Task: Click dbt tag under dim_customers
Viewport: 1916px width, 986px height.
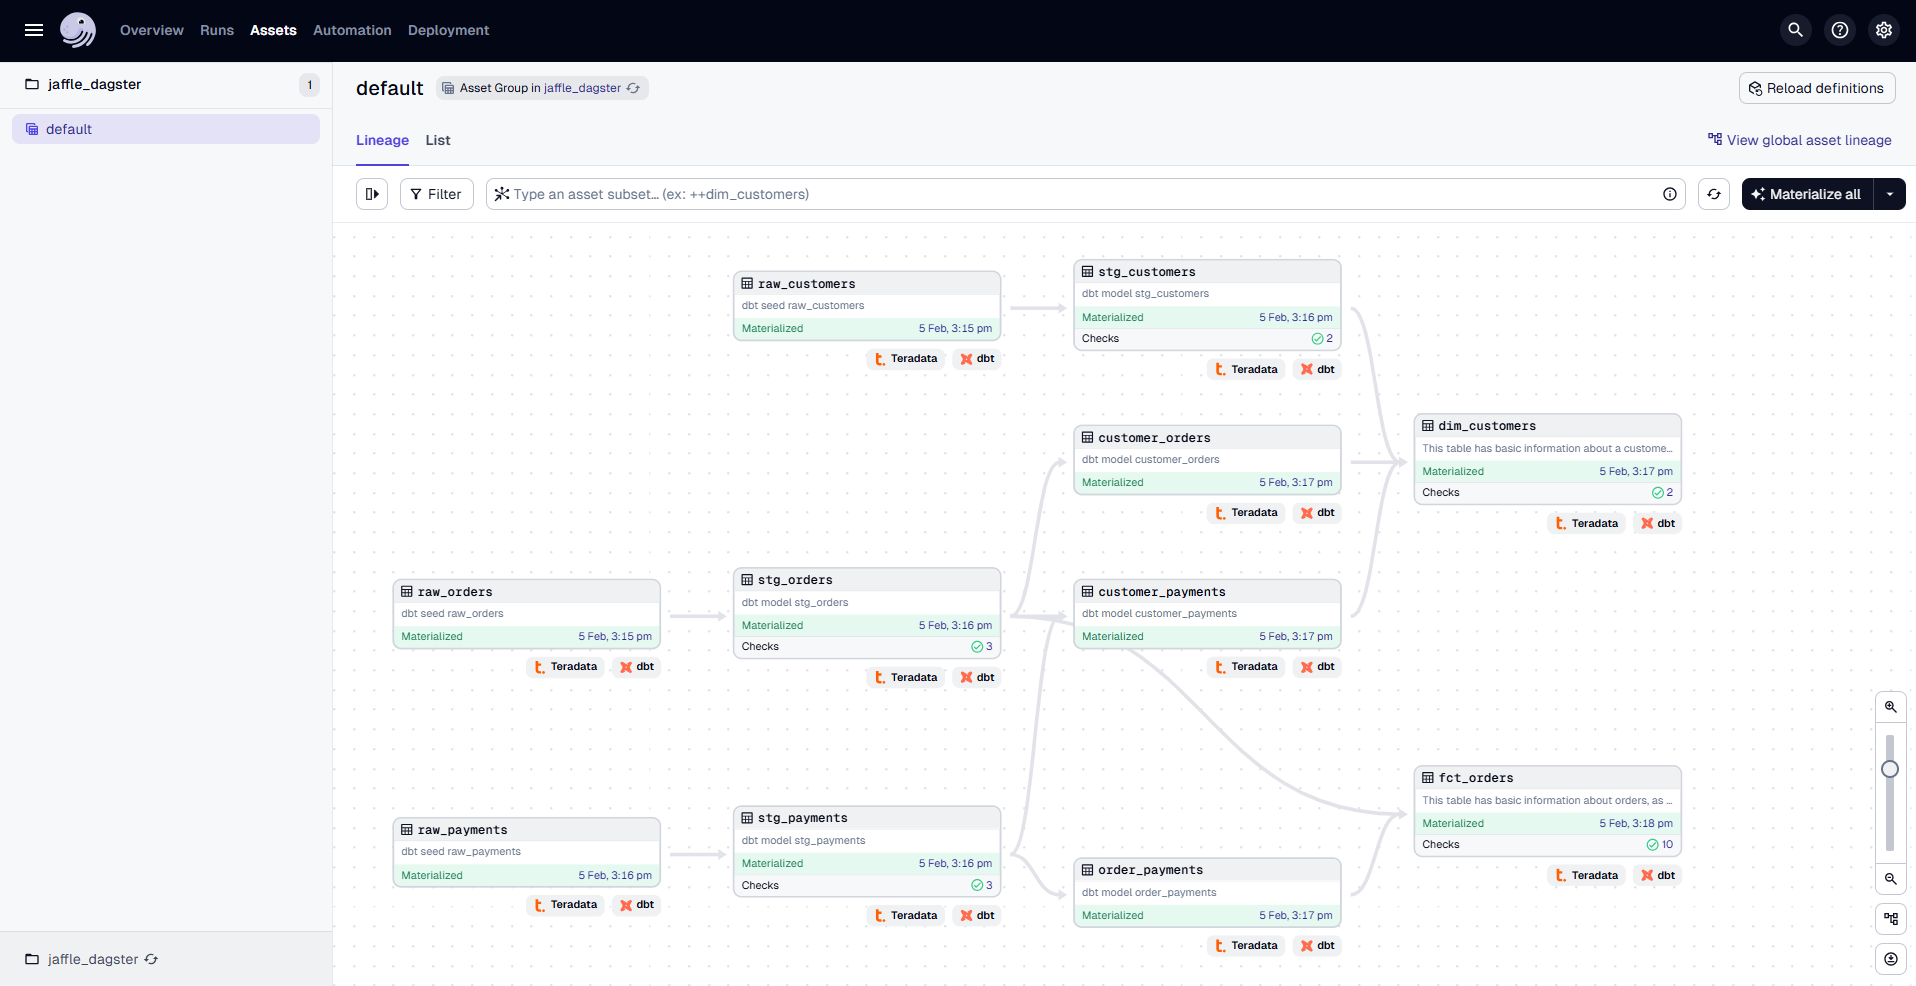Action: click(x=1658, y=524)
